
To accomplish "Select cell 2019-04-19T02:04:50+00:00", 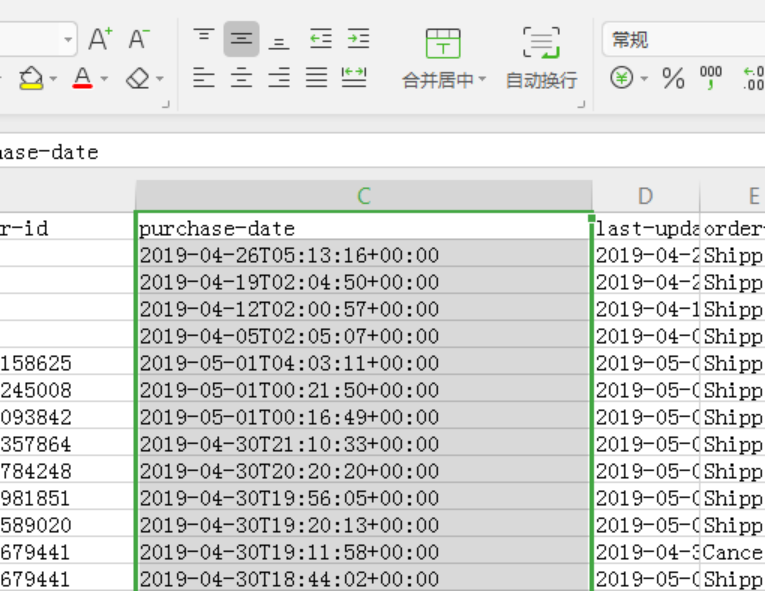I will pos(363,282).
